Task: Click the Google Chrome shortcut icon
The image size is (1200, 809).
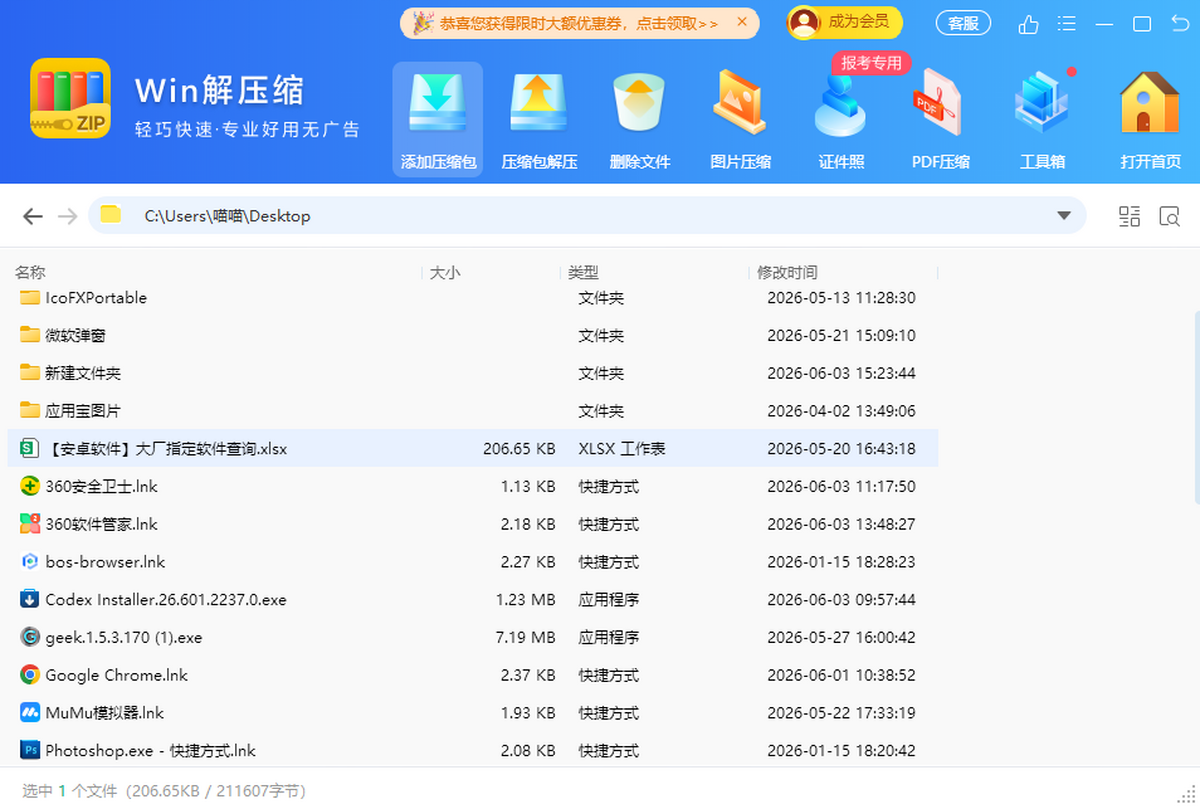Action: pos(30,675)
